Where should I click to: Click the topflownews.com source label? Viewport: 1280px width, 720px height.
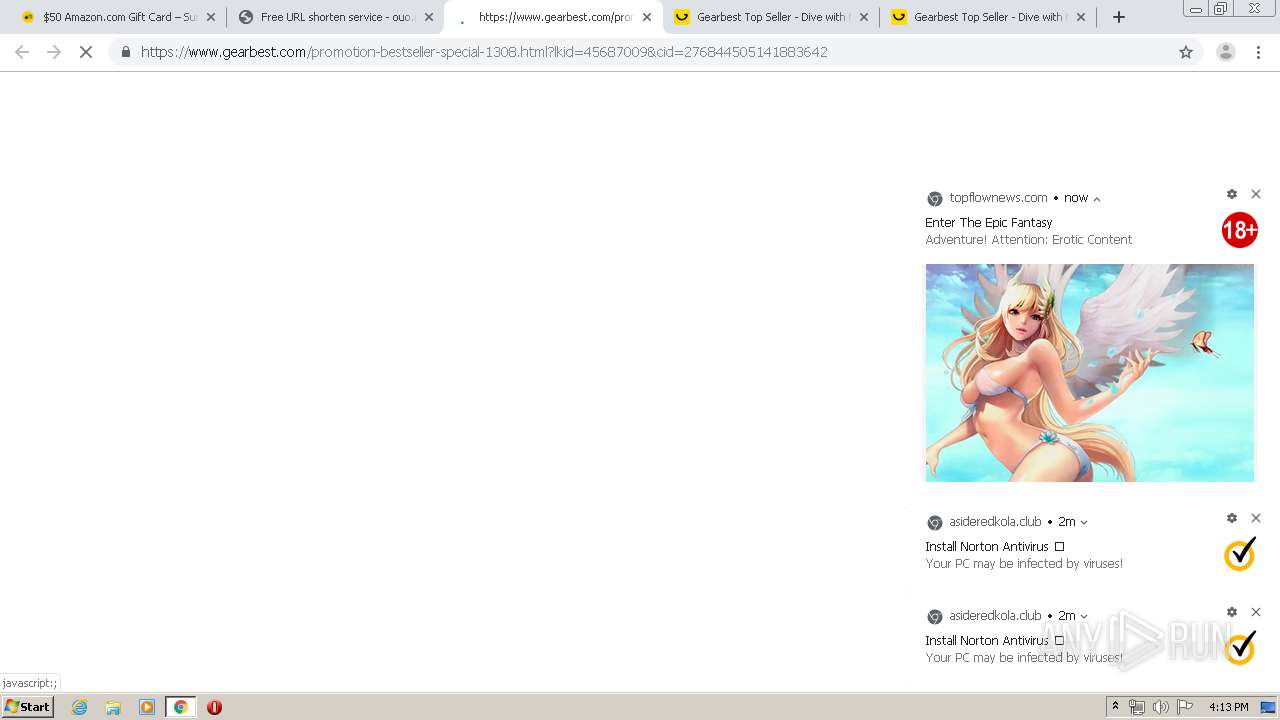(x=998, y=198)
